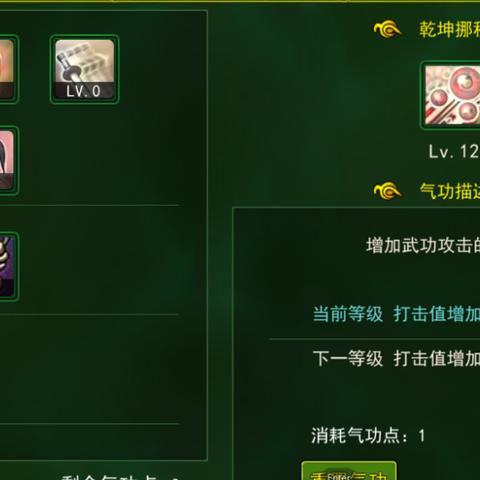This screenshot has height=480, width=480.
Task: Tap the golden swirl emblem beside 乾坤挪移
Action: (387, 29)
